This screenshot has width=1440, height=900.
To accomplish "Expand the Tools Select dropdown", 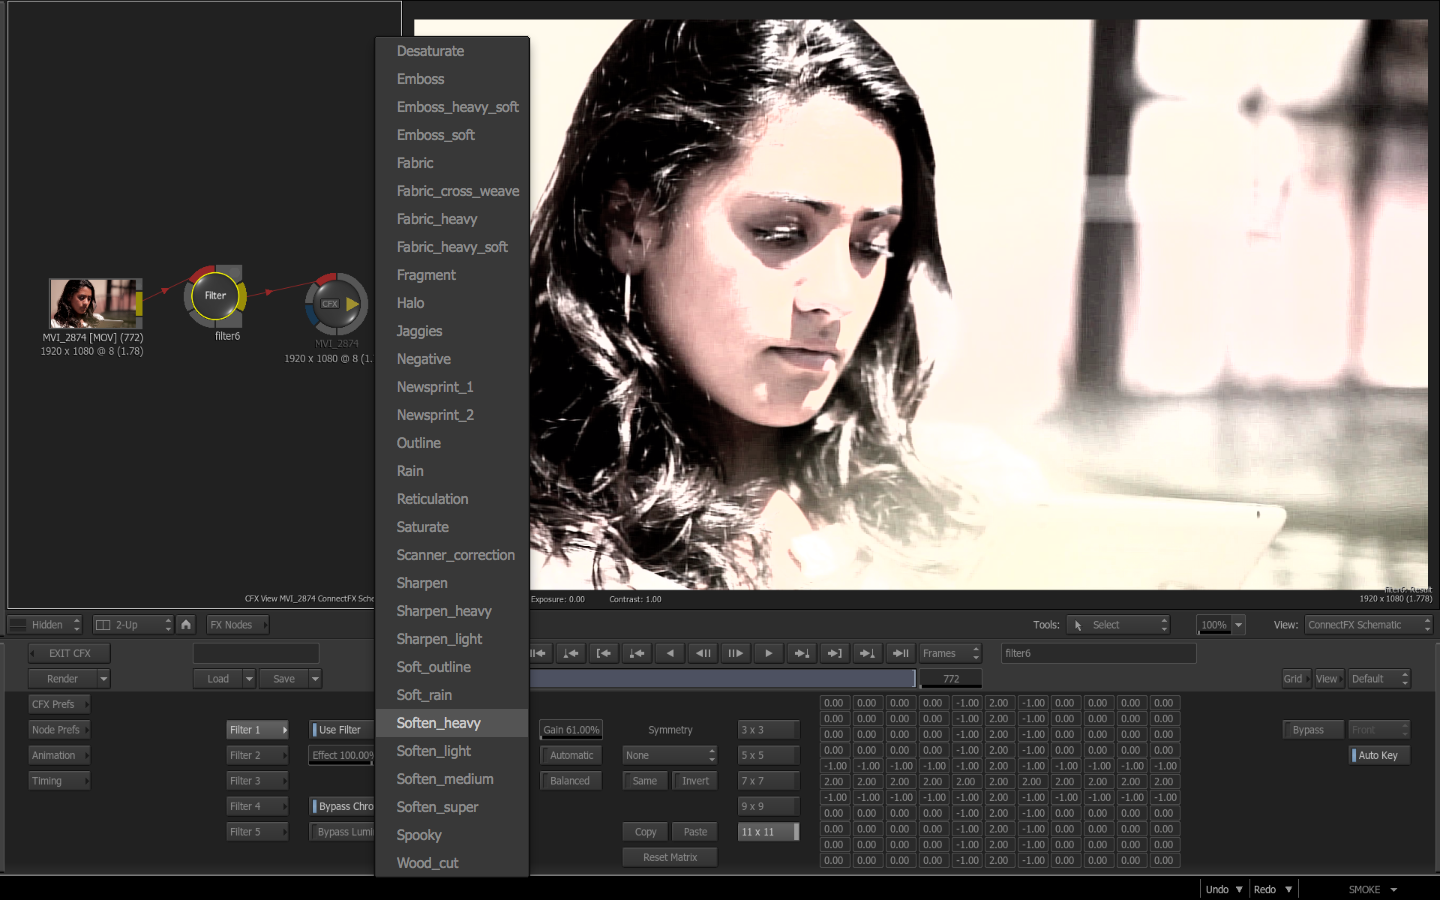I will click(x=1117, y=625).
